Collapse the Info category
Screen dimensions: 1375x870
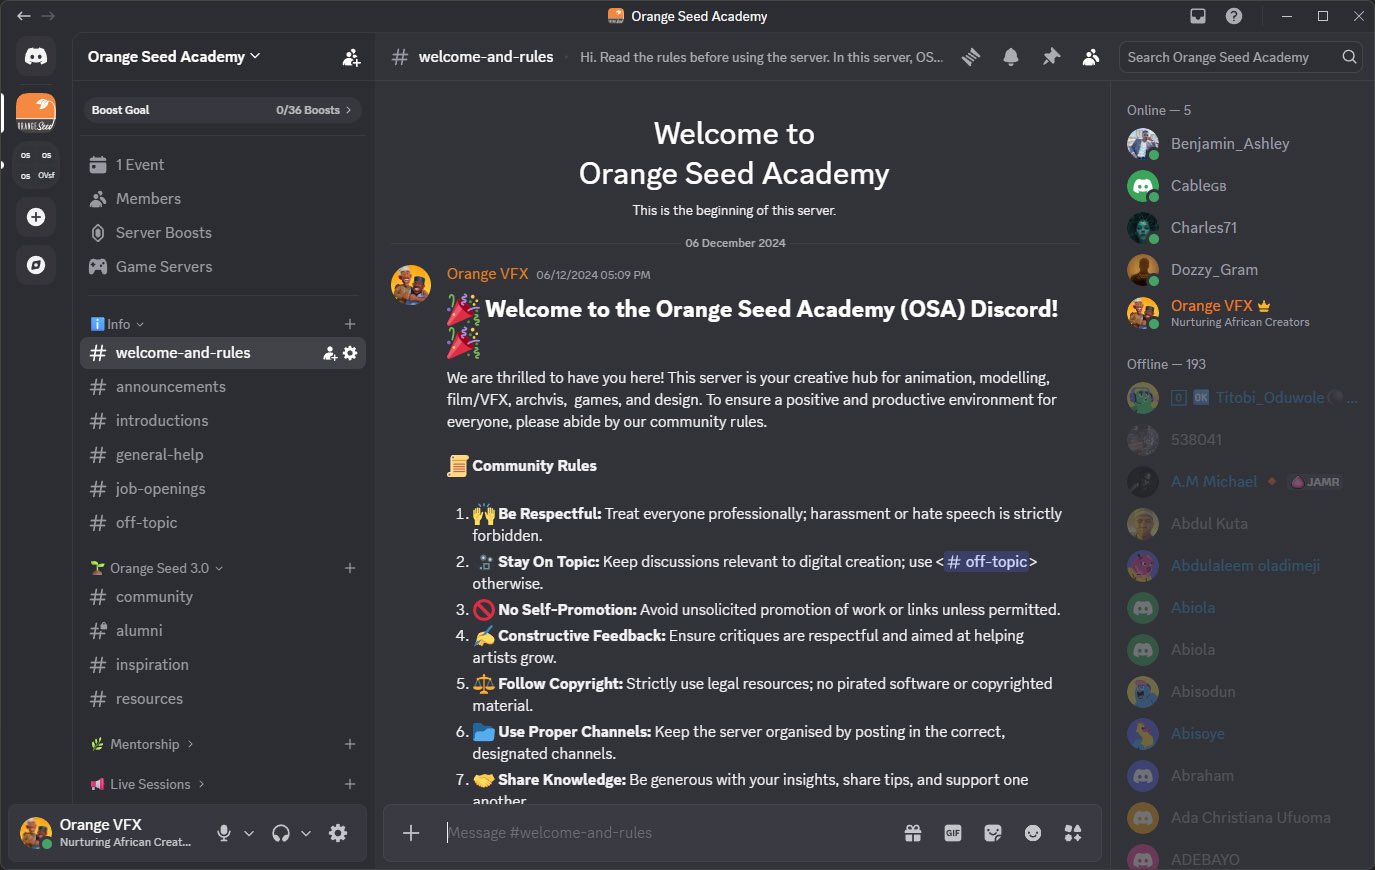[x=118, y=324]
